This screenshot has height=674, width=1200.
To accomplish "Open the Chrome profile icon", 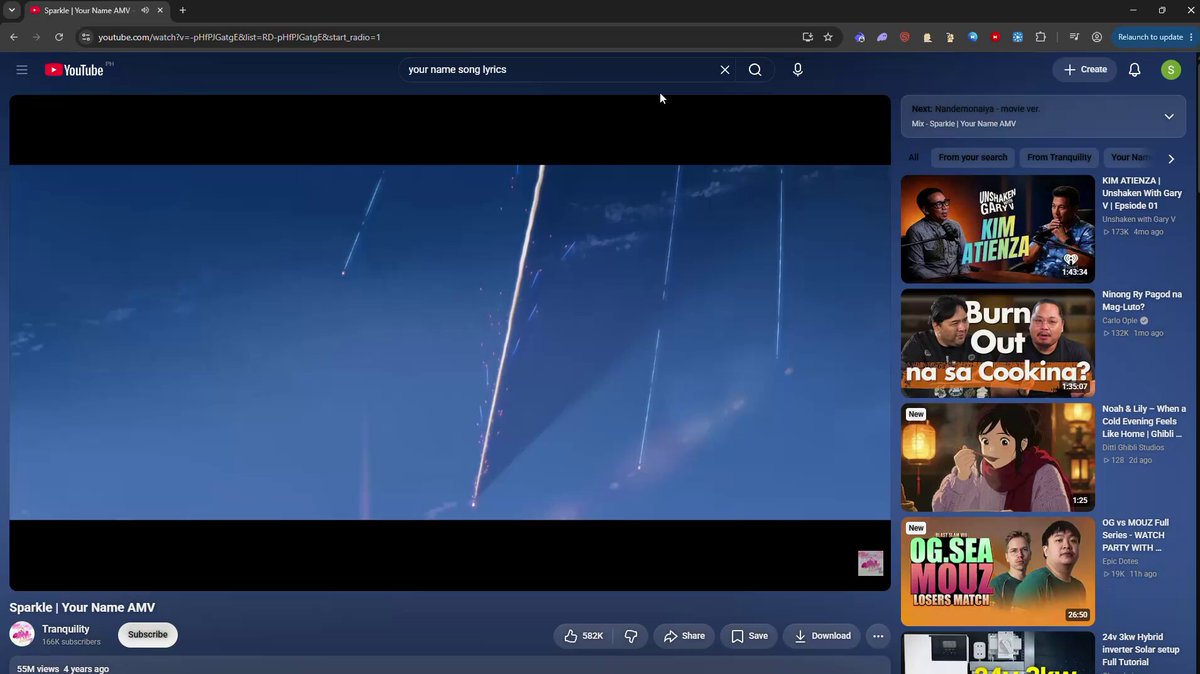I will click(1097, 37).
